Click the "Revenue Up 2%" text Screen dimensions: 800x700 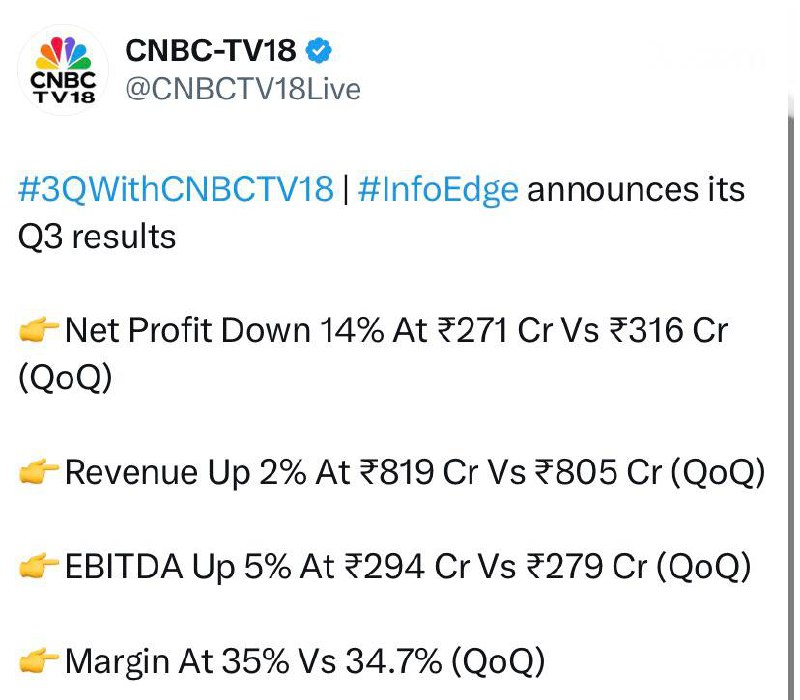pos(186,473)
